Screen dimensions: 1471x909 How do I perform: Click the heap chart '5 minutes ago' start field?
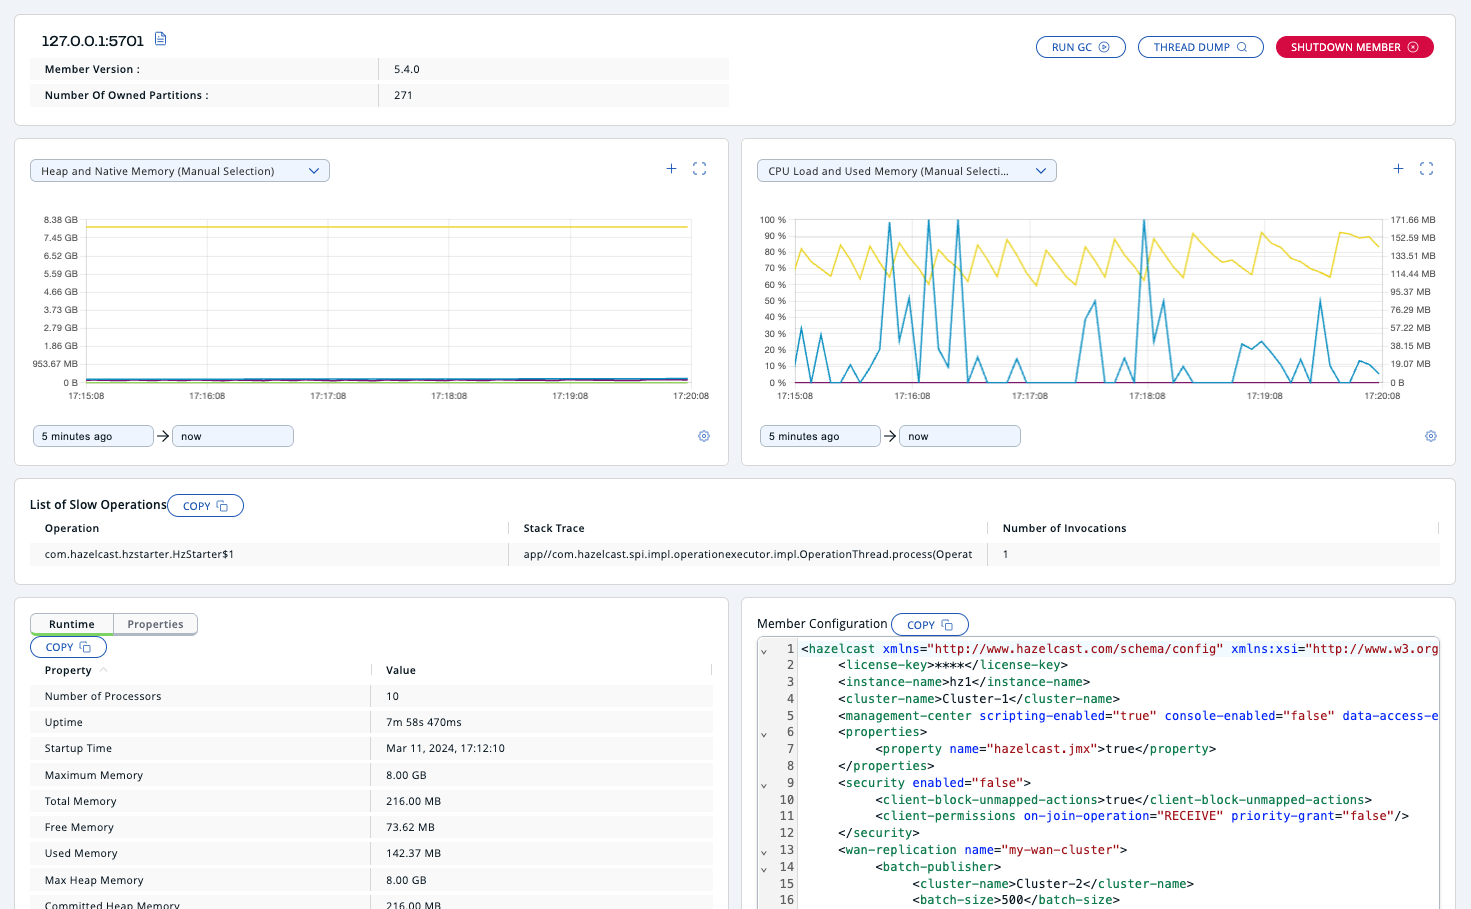(x=92, y=436)
